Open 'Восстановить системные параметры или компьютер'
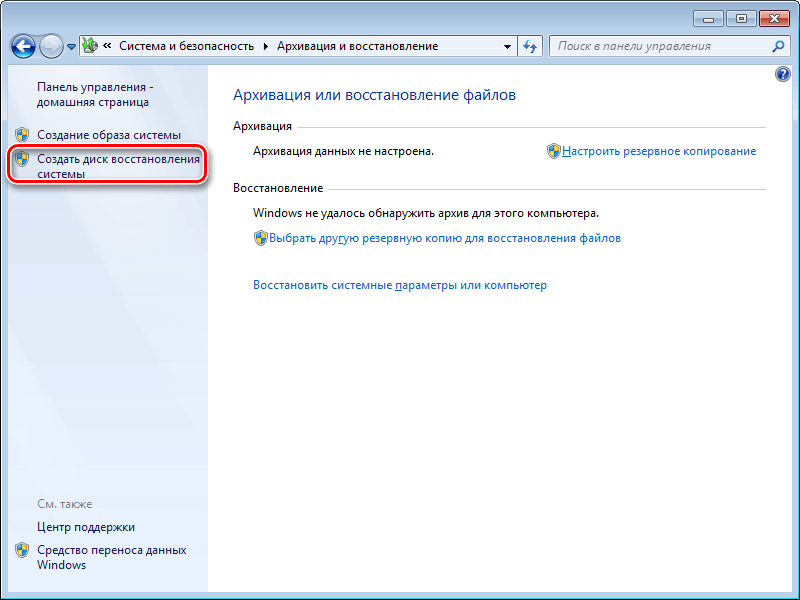Screen dimensions: 800x600 point(400,285)
